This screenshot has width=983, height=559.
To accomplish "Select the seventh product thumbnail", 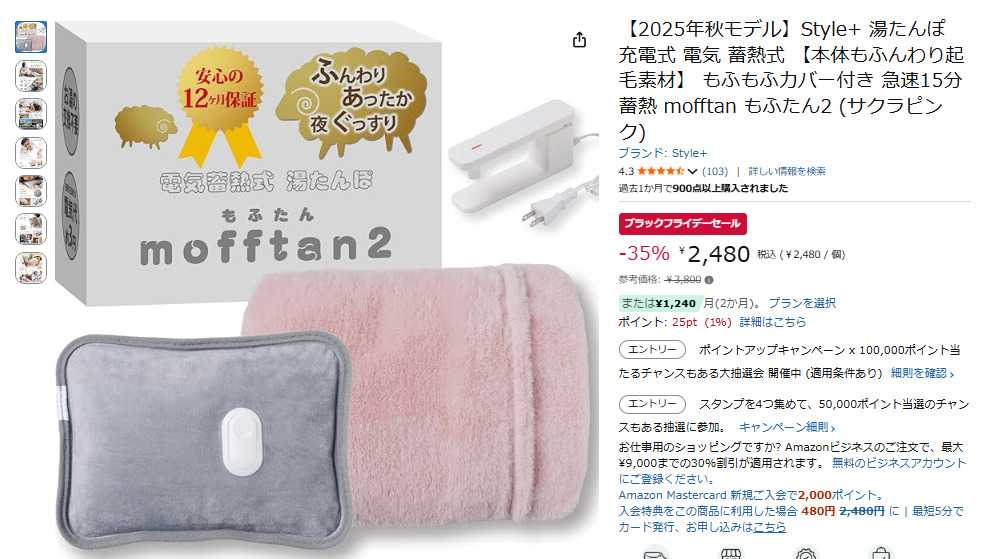I will click(x=31, y=268).
